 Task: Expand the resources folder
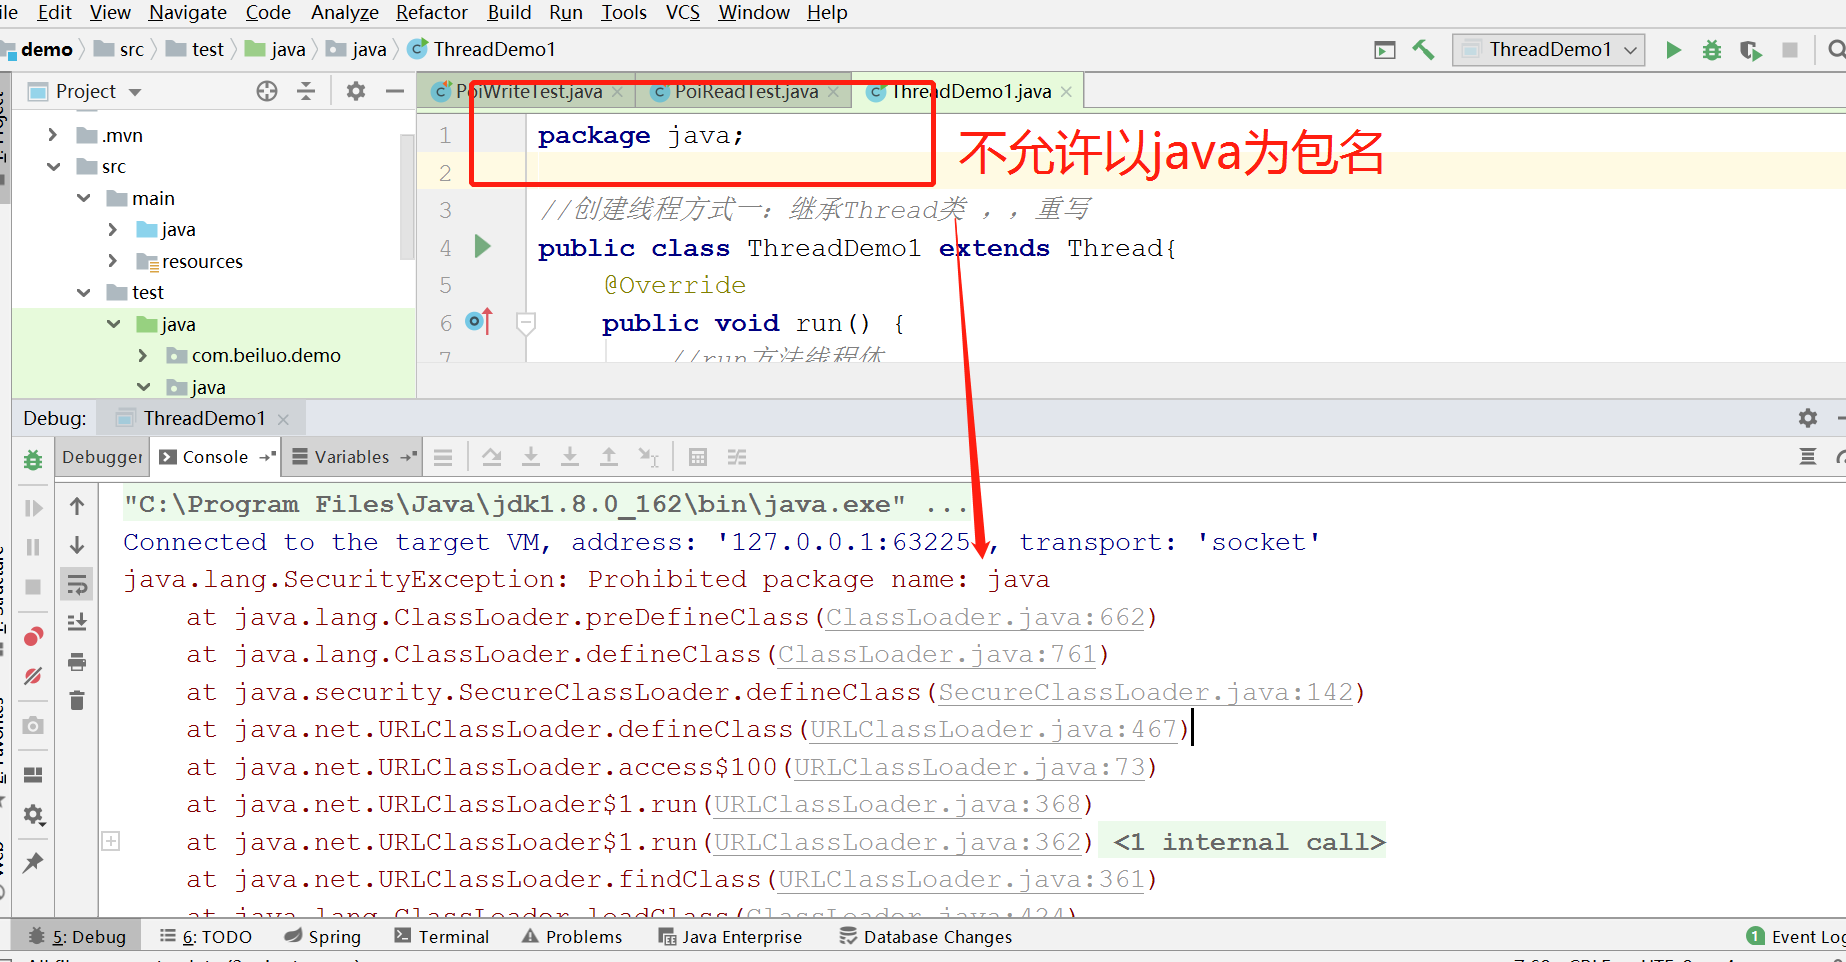tap(113, 261)
